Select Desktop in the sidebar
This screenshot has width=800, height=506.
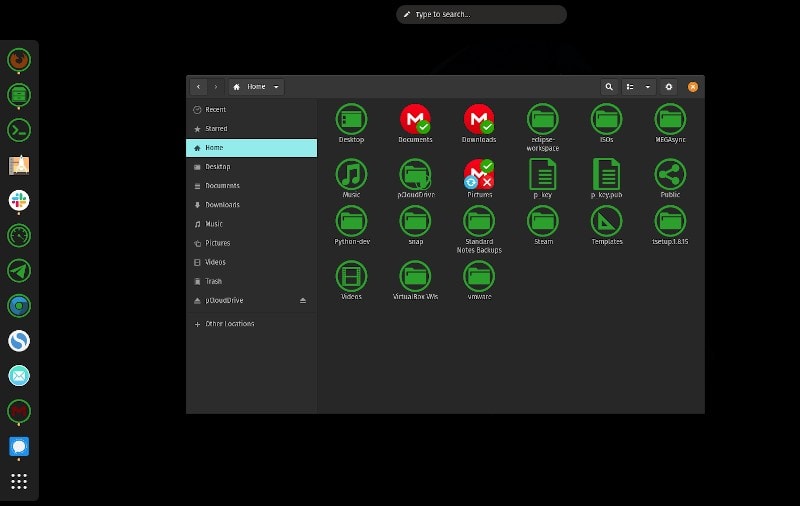tap(252, 167)
